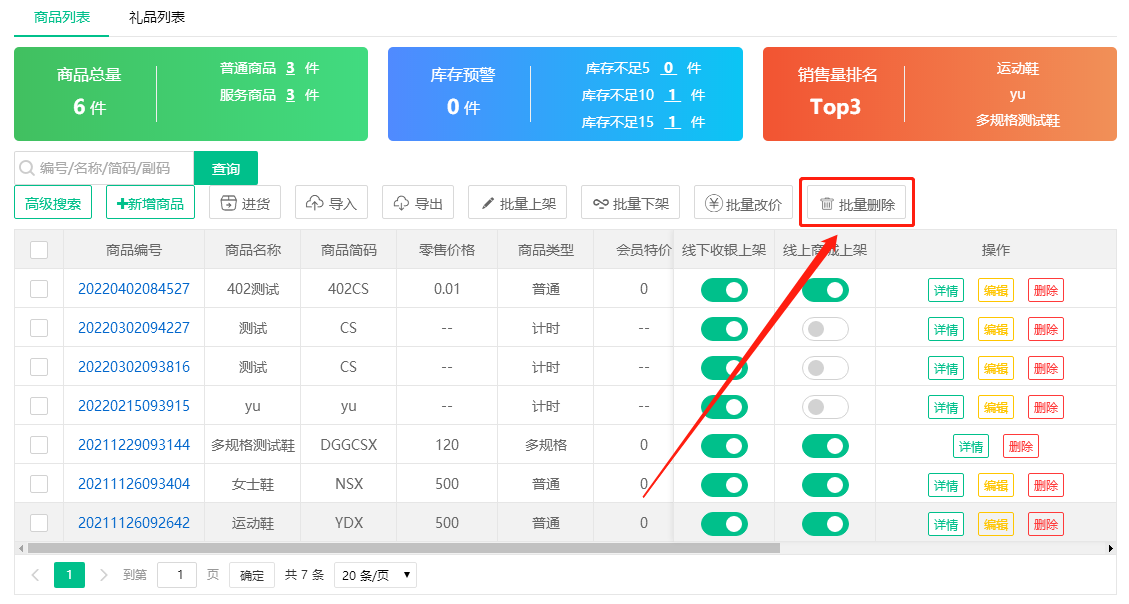Disable 线下收银上架 for 402测试

click(724, 289)
